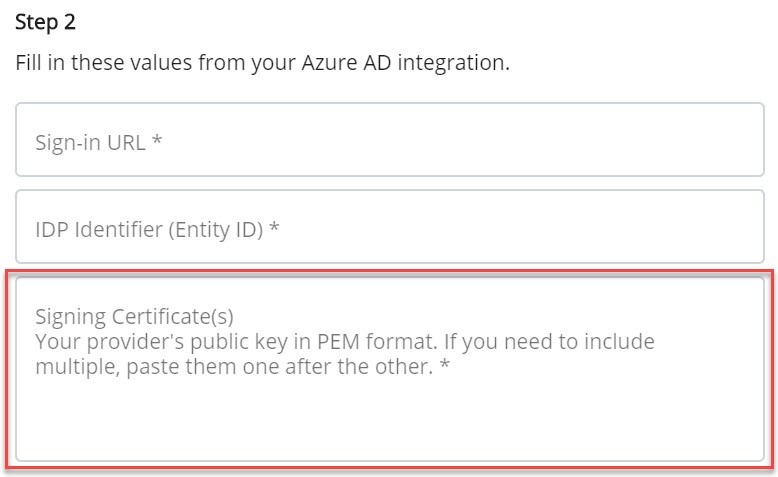Click the empty right side of Sign-in URL box
This screenshot has width=778, height=477.
tap(546, 139)
